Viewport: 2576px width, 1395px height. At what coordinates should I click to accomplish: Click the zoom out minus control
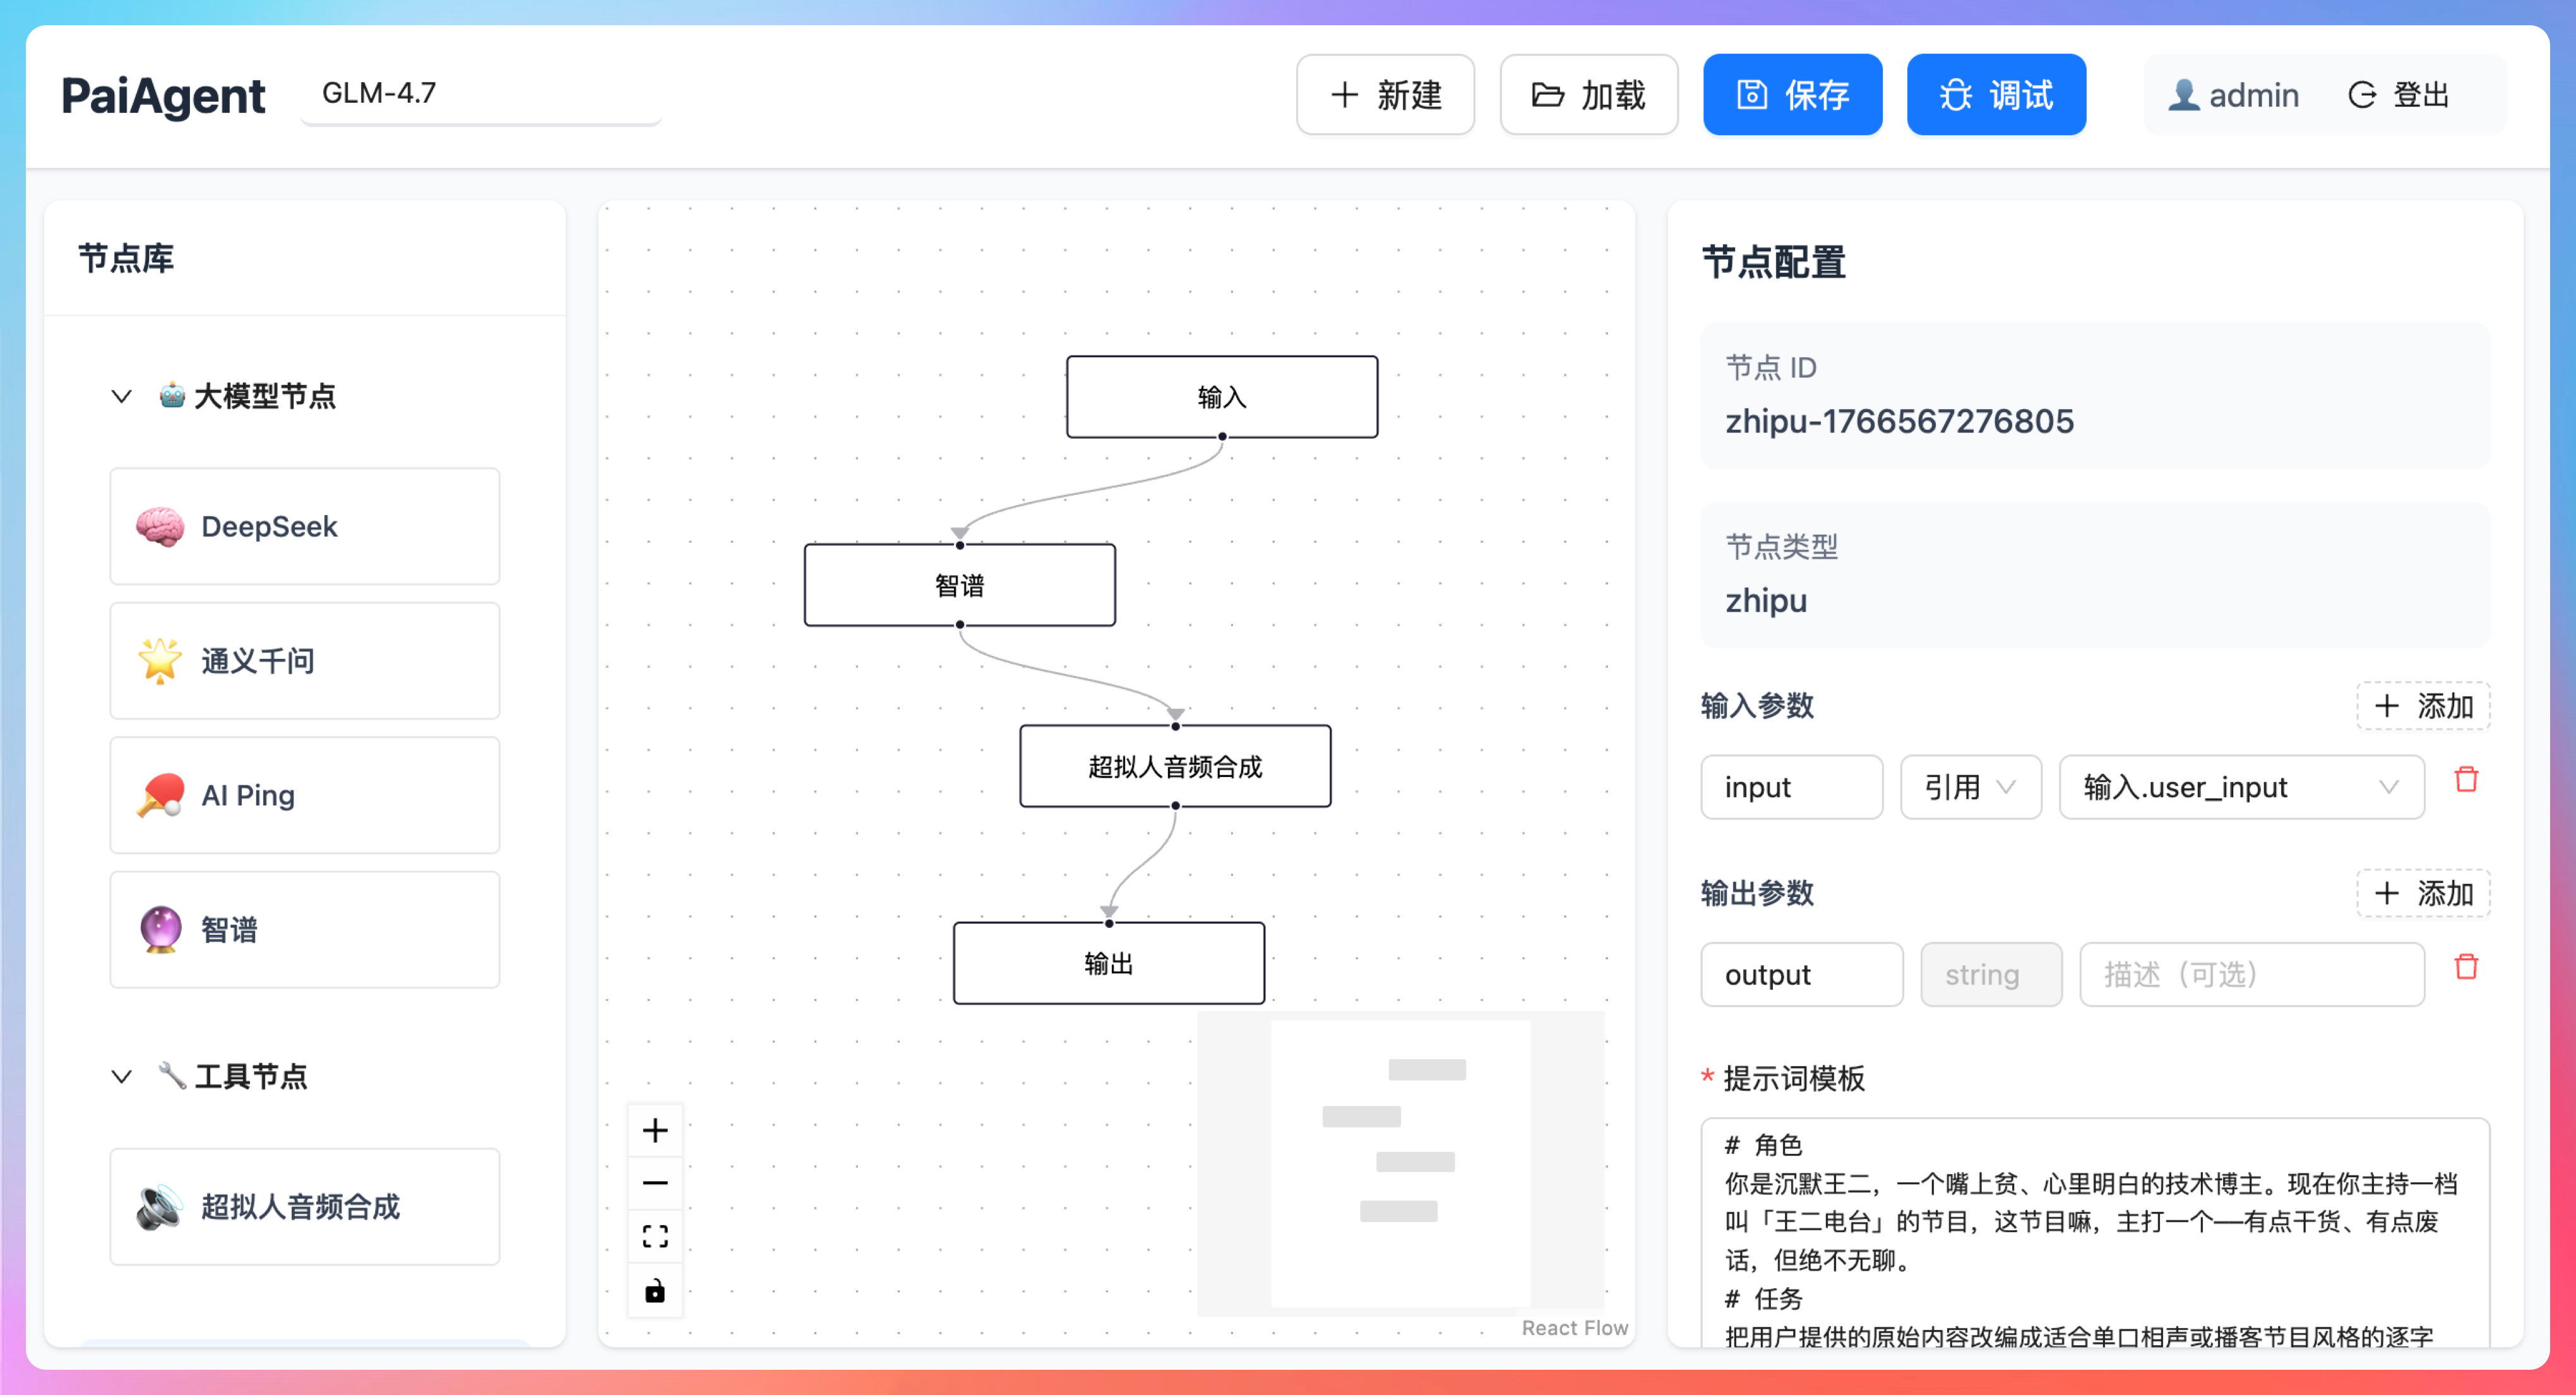[655, 1183]
